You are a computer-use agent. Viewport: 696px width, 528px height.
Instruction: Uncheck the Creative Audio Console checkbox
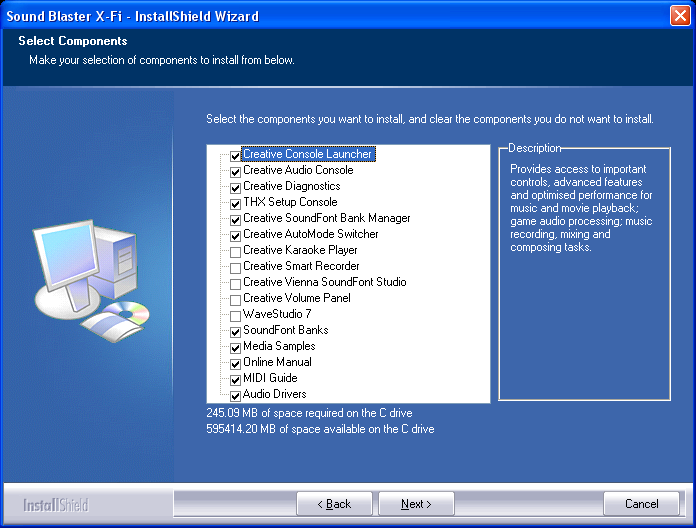(x=235, y=172)
